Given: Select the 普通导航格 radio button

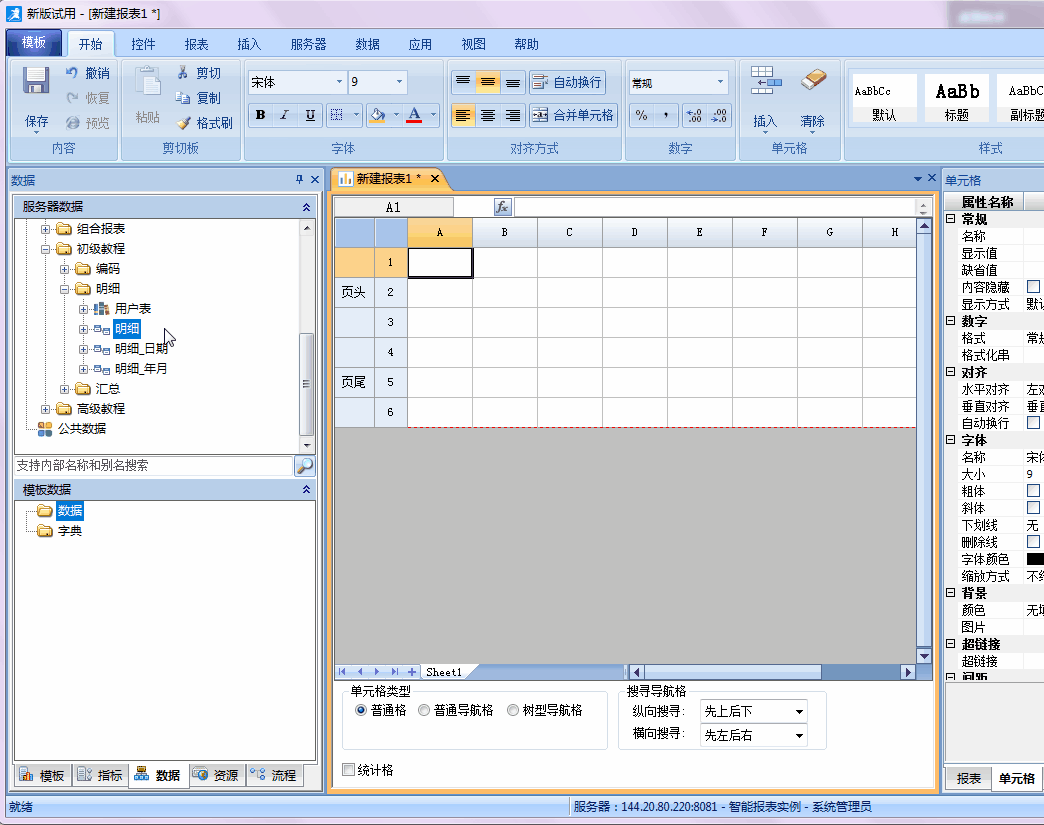Looking at the screenshot, I should pyautogui.click(x=425, y=711).
